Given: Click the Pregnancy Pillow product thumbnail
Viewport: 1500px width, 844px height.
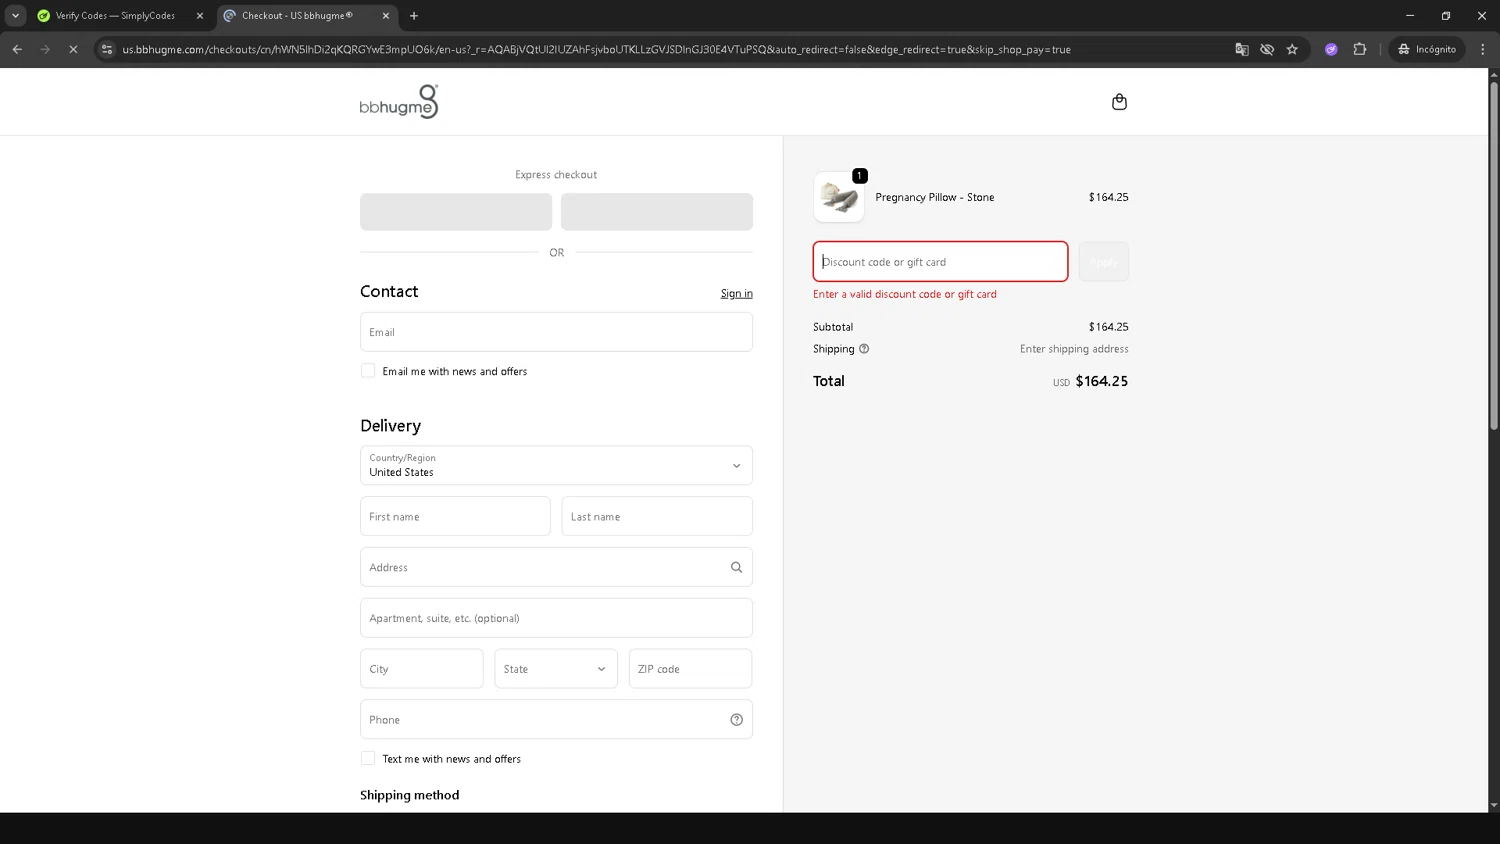Looking at the screenshot, I should (839, 197).
